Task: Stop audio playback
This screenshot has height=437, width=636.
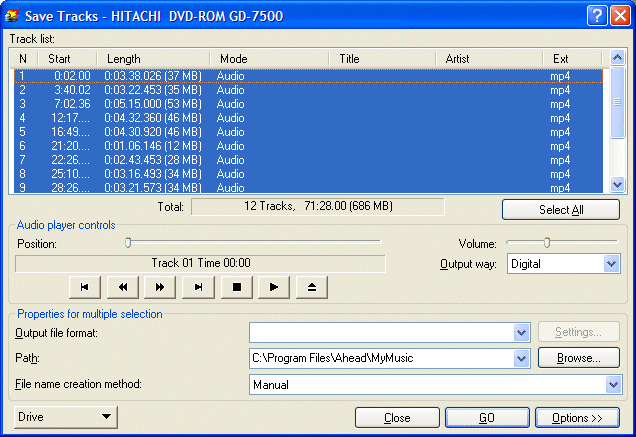Action: 236,287
